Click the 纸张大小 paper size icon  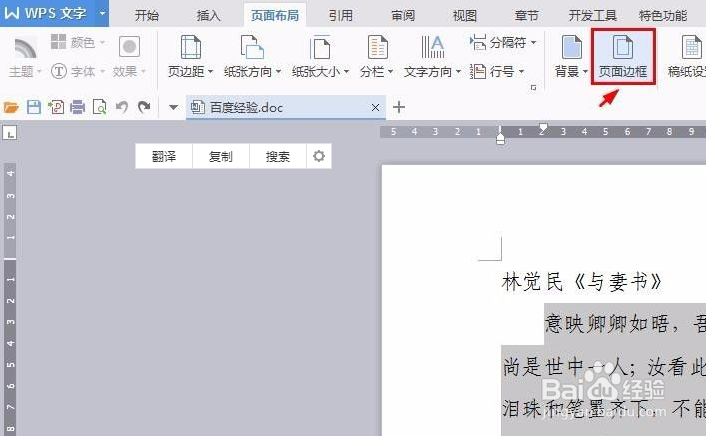point(320,48)
